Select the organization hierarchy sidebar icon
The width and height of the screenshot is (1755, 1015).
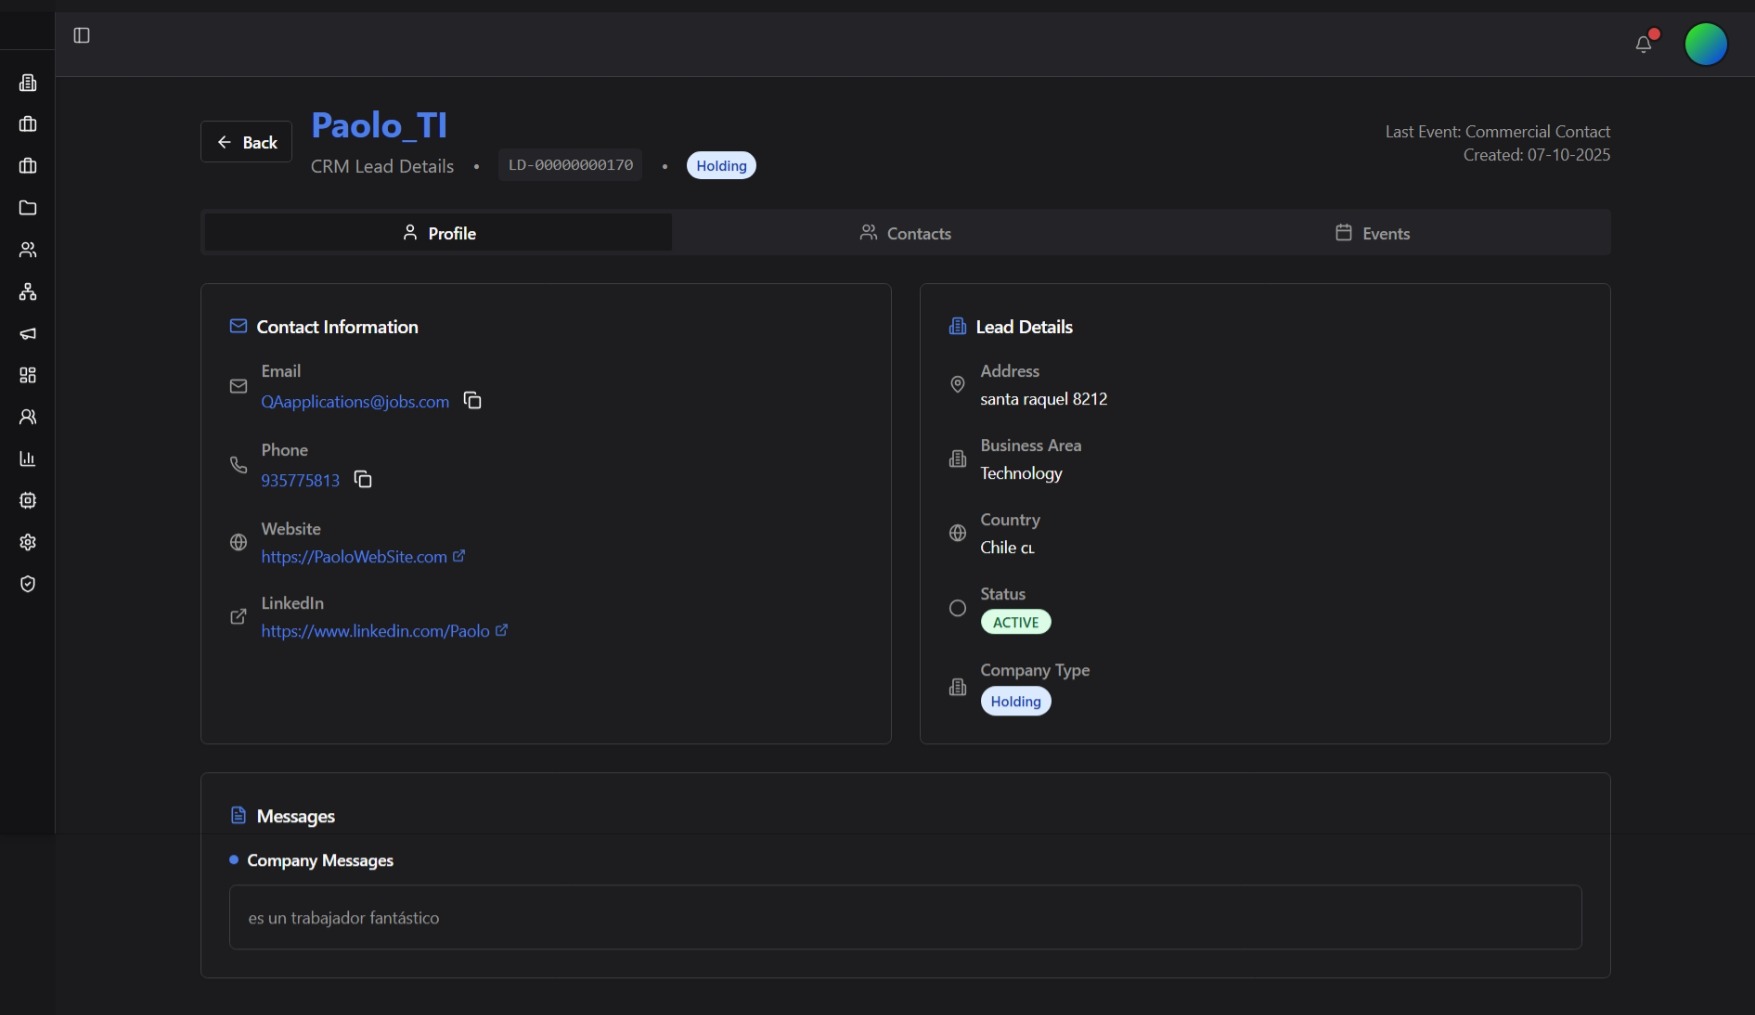[x=28, y=292]
